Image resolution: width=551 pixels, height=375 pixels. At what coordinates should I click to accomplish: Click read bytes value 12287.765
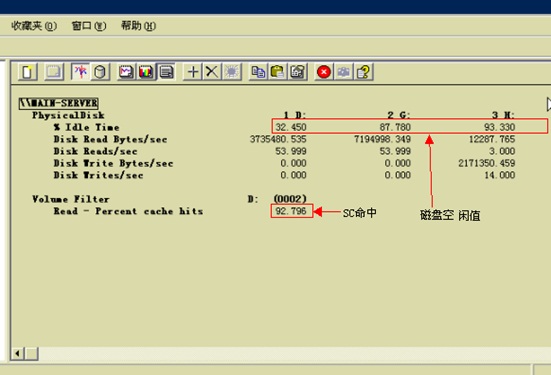pos(492,139)
